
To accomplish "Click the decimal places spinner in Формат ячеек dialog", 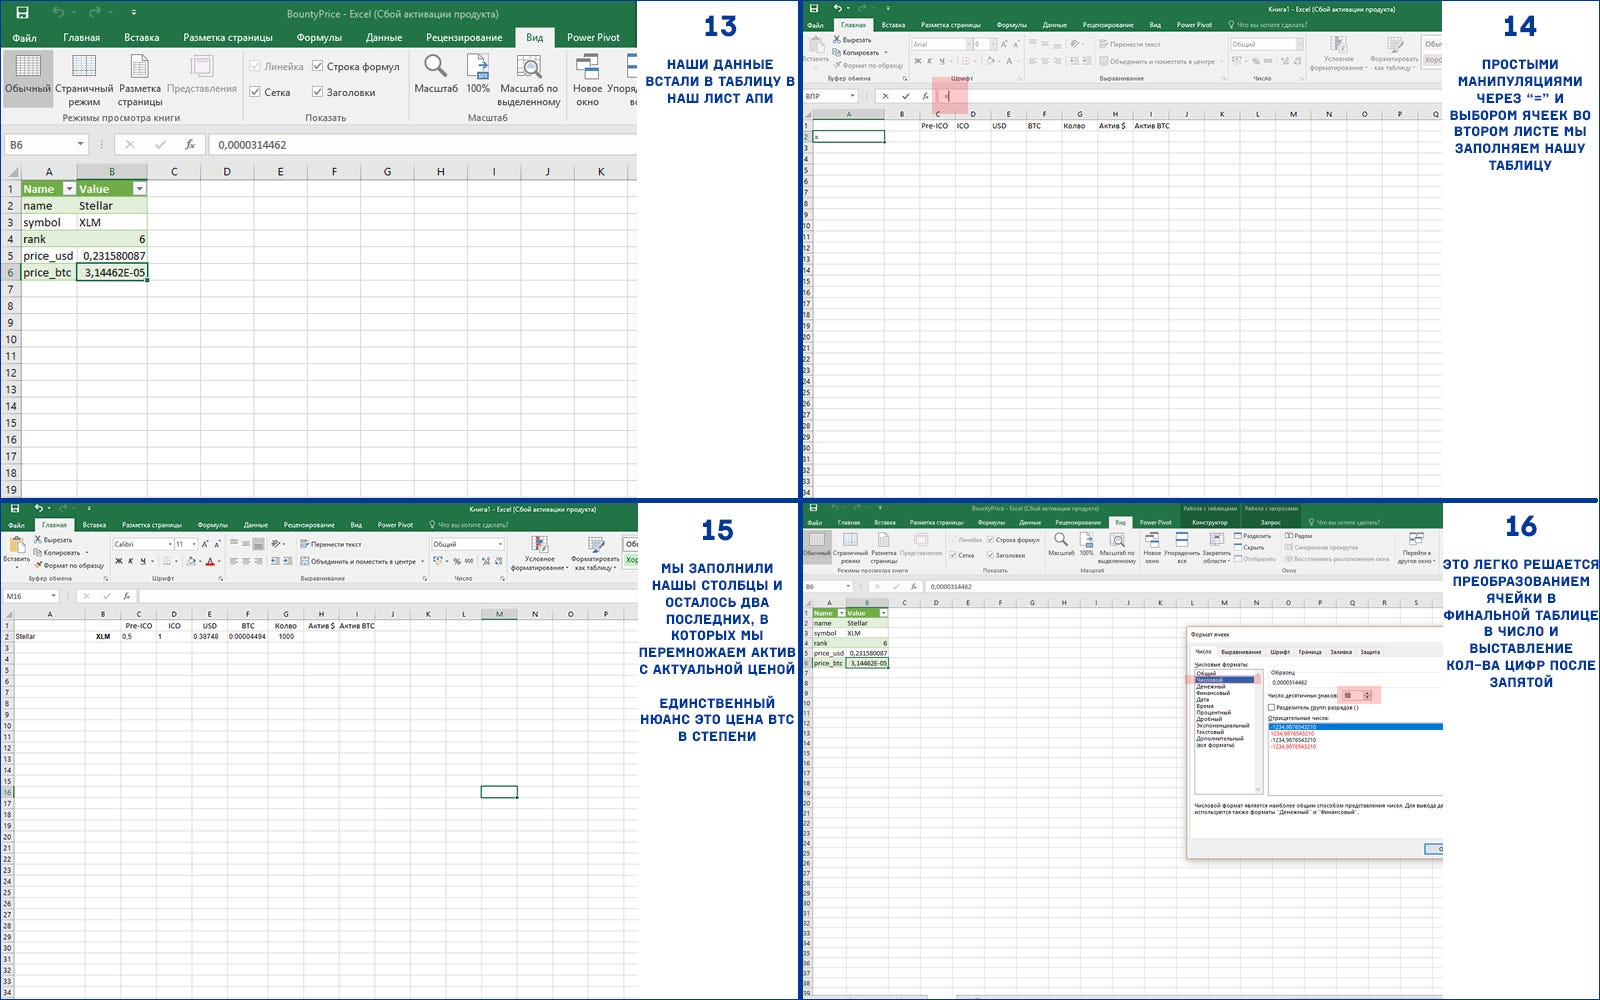I will [x=1367, y=695].
